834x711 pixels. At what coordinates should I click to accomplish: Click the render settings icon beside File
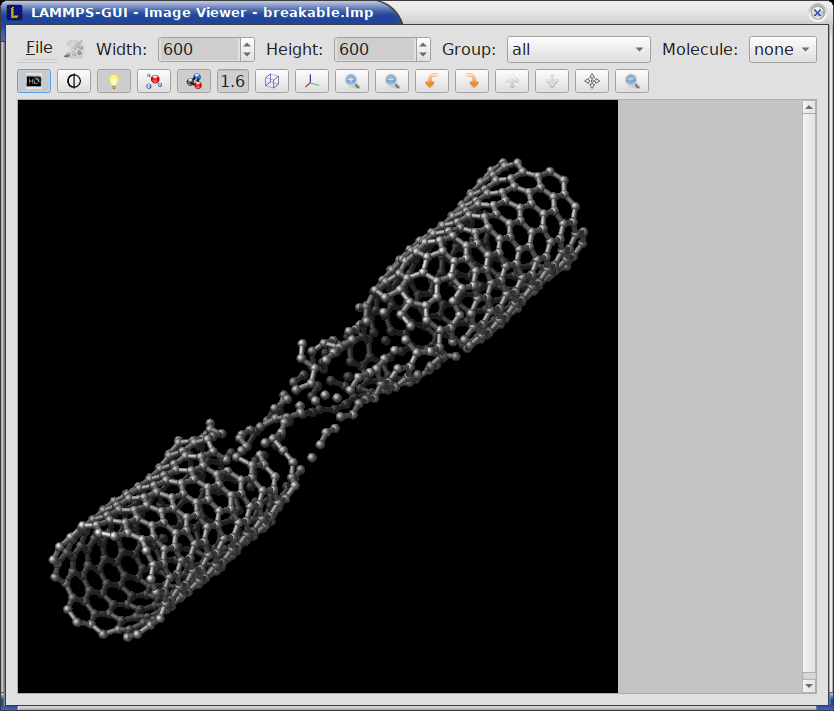[x=74, y=49]
